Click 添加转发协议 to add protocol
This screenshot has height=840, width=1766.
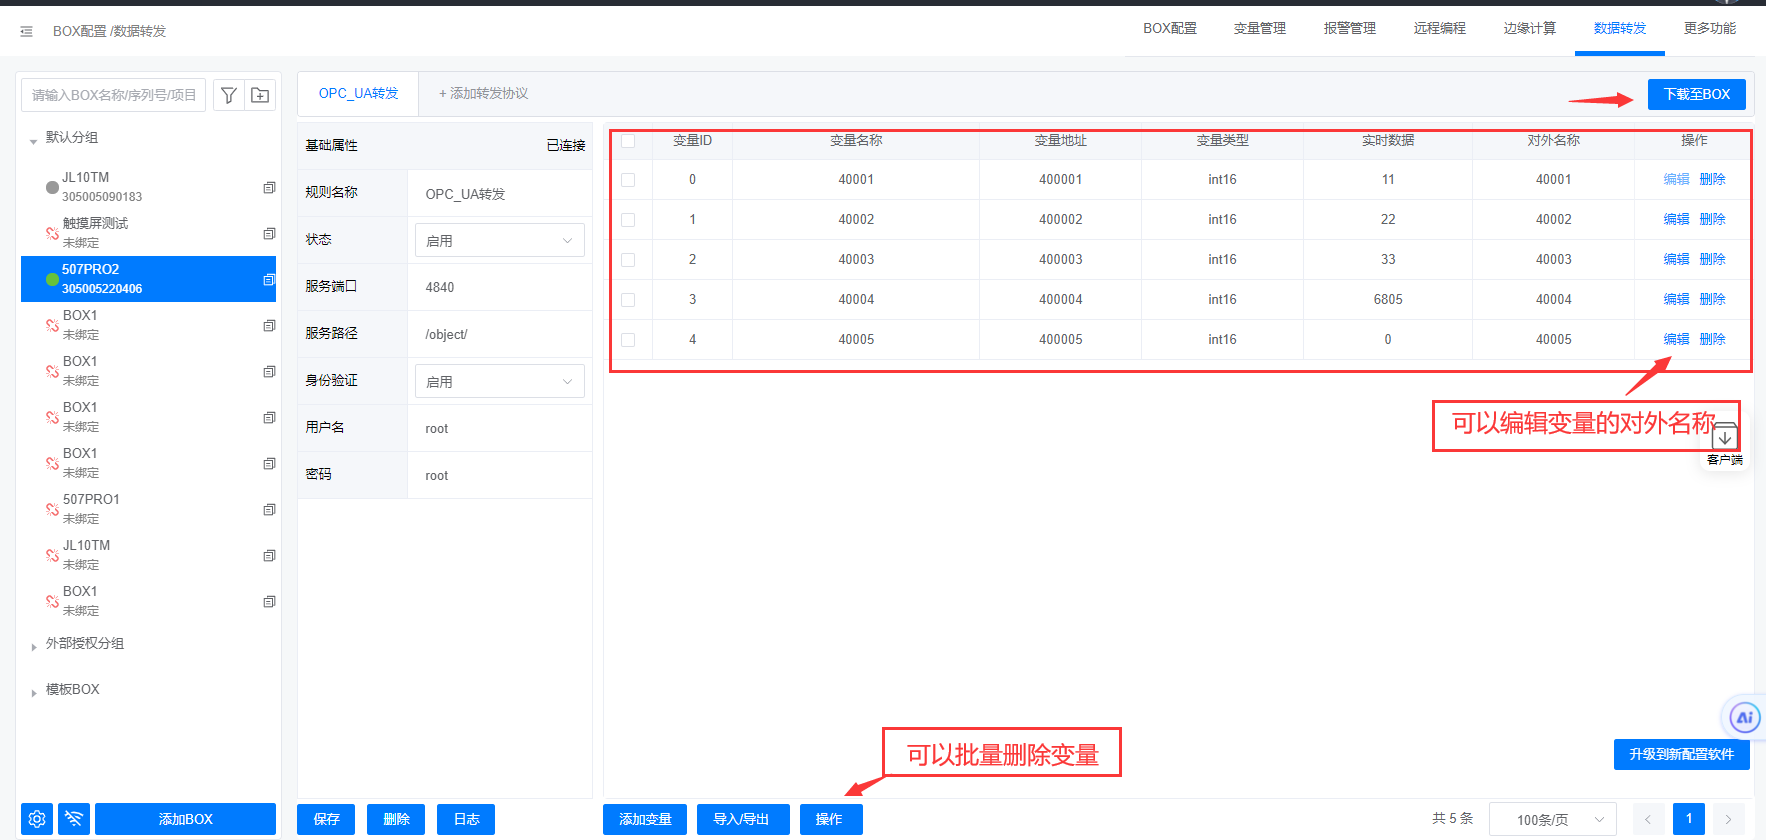(x=483, y=93)
